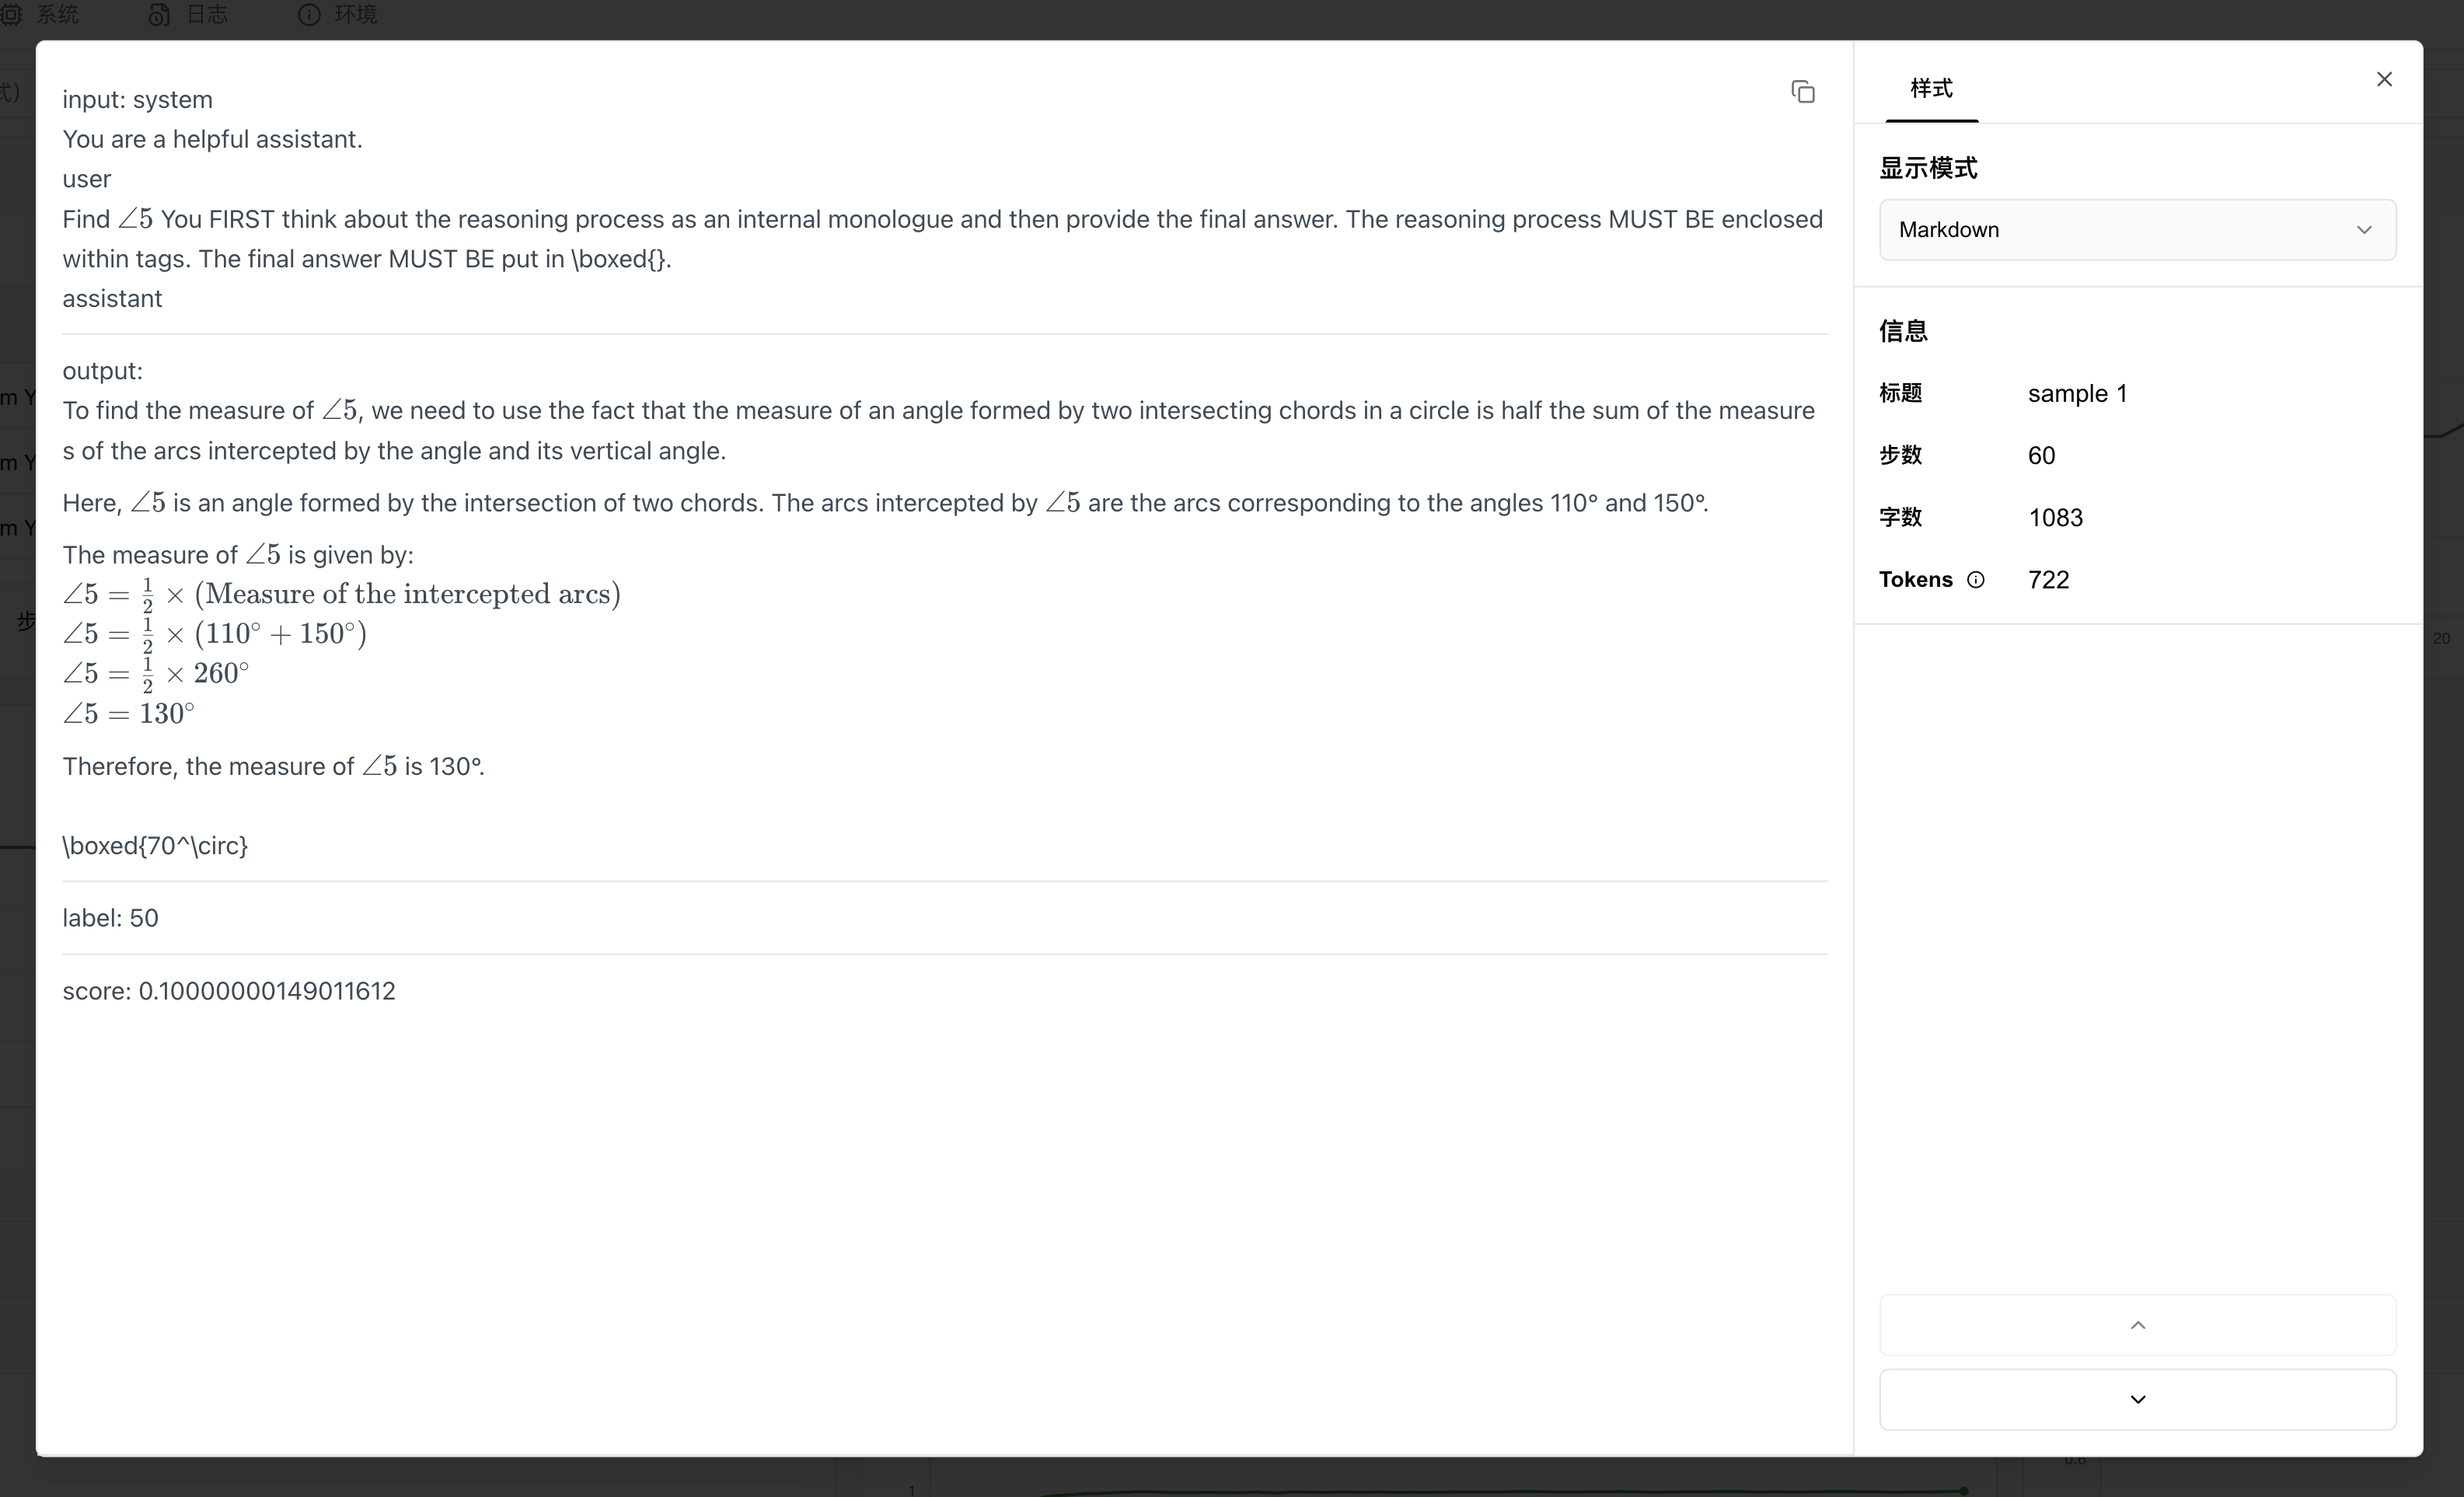Image resolution: width=2464 pixels, height=1497 pixels.
Task: Click the 显示模式 section heading
Action: [1928, 168]
